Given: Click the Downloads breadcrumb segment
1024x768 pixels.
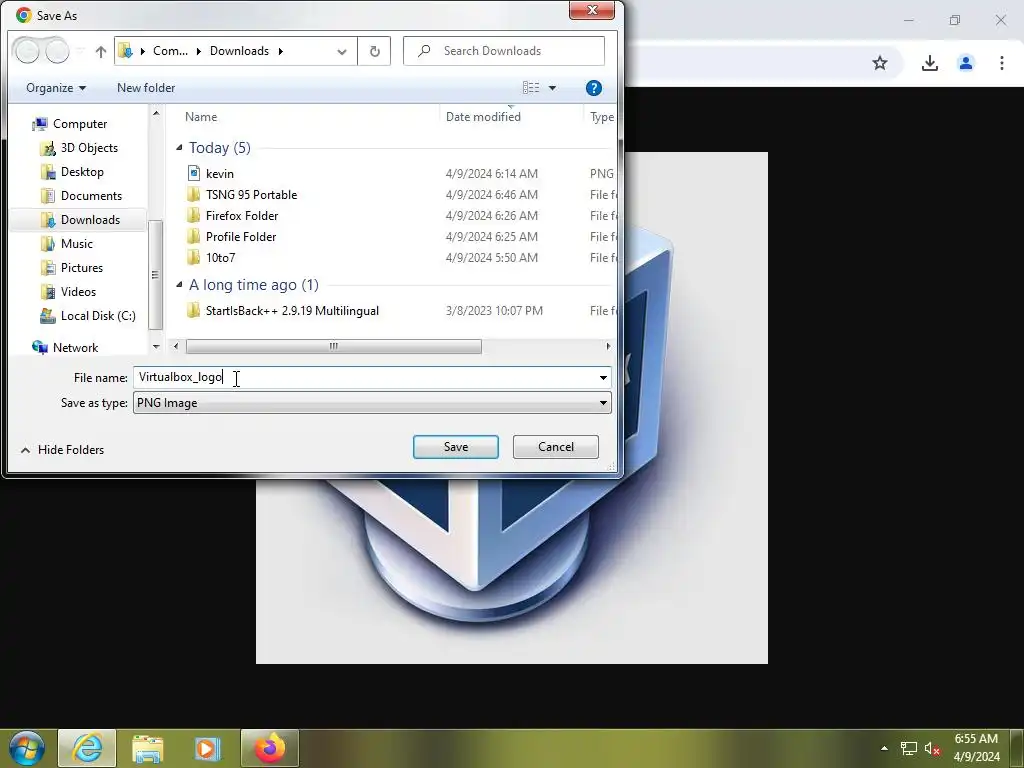Looking at the screenshot, I should pos(239,51).
